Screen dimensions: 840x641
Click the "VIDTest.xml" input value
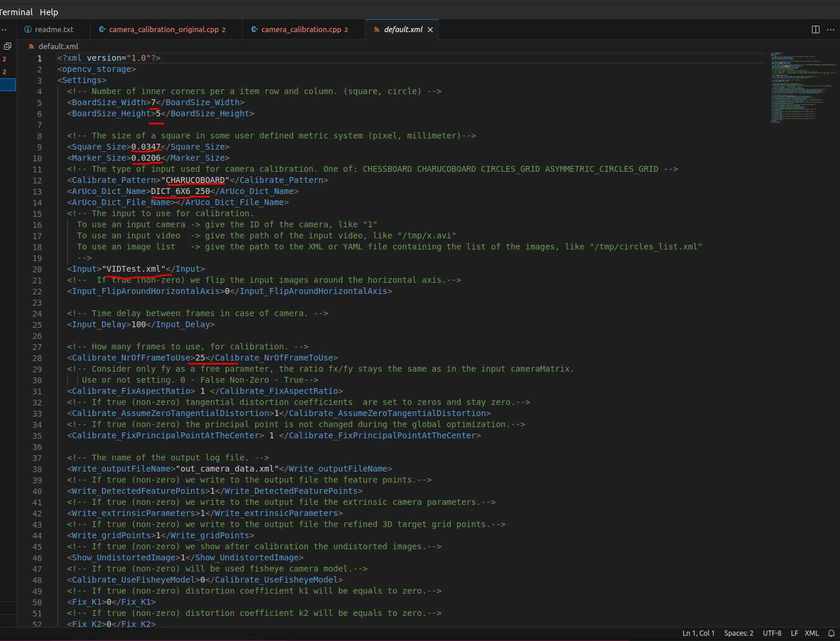pos(134,269)
